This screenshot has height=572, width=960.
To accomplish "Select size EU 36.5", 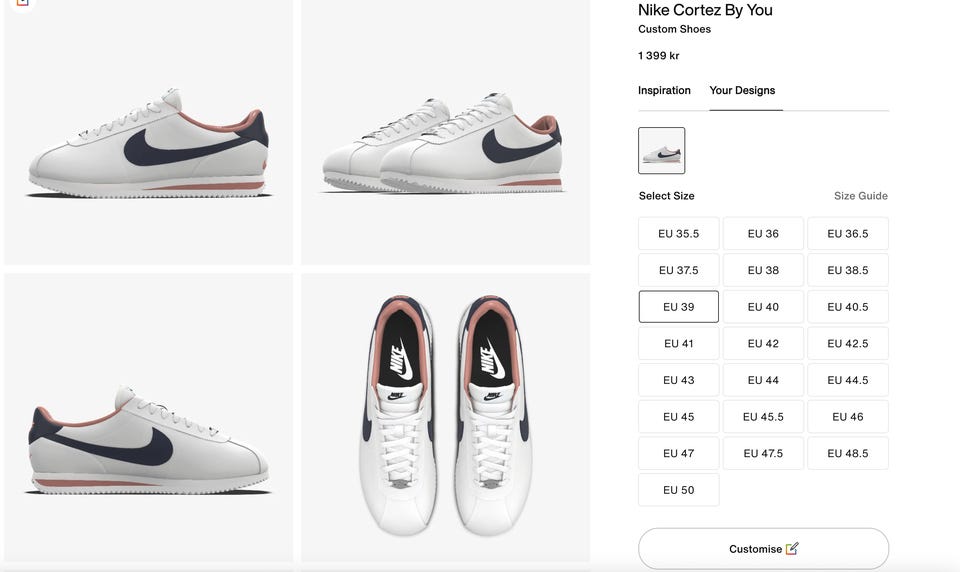I will tap(847, 233).
